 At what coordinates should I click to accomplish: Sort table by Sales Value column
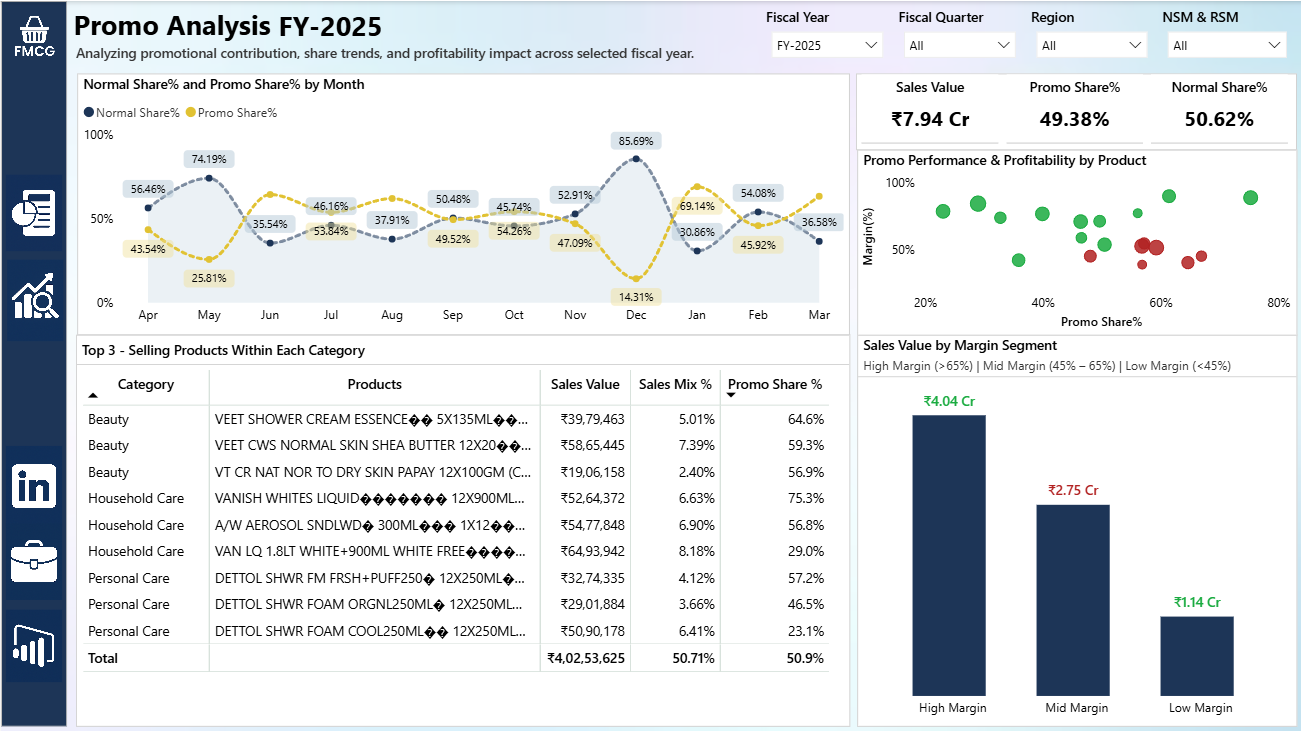(585, 384)
